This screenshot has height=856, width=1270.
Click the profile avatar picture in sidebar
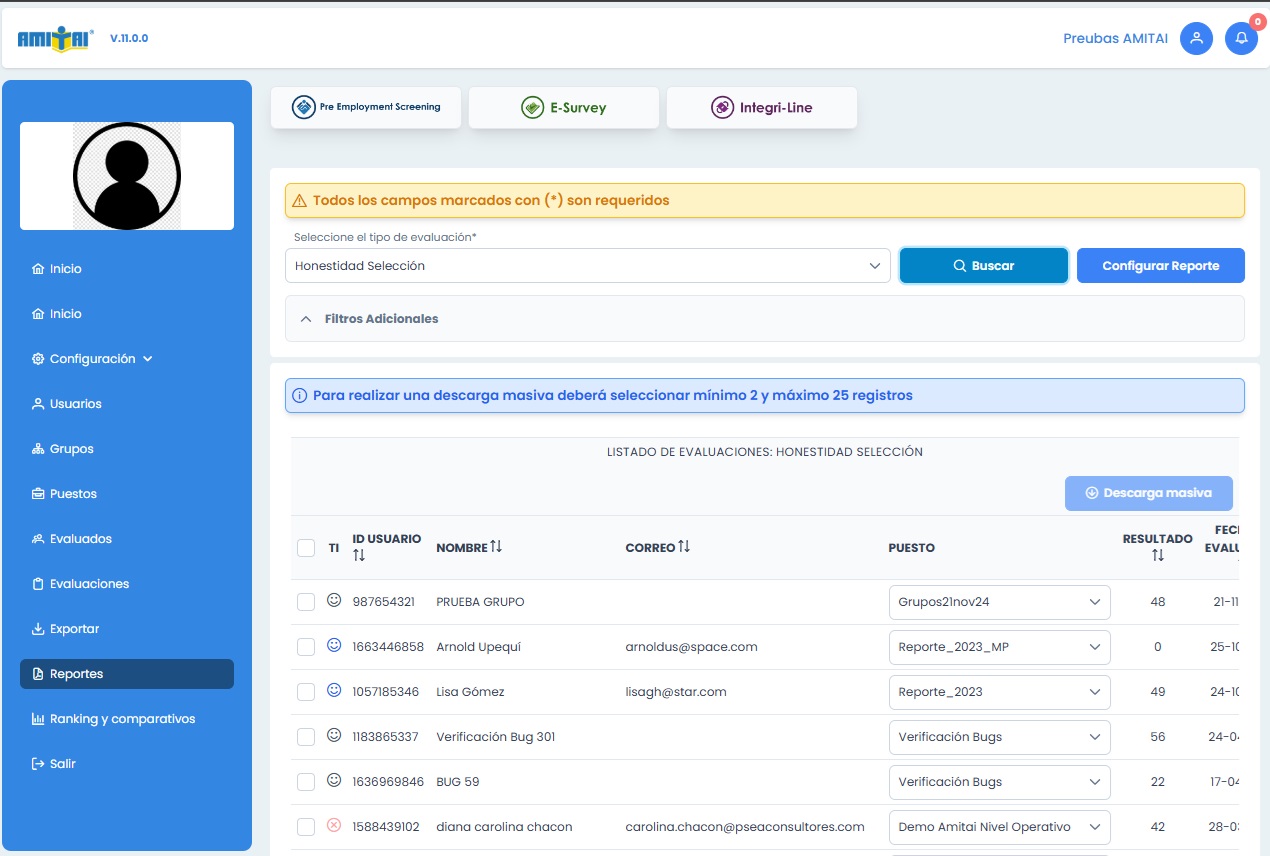(x=127, y=176)
